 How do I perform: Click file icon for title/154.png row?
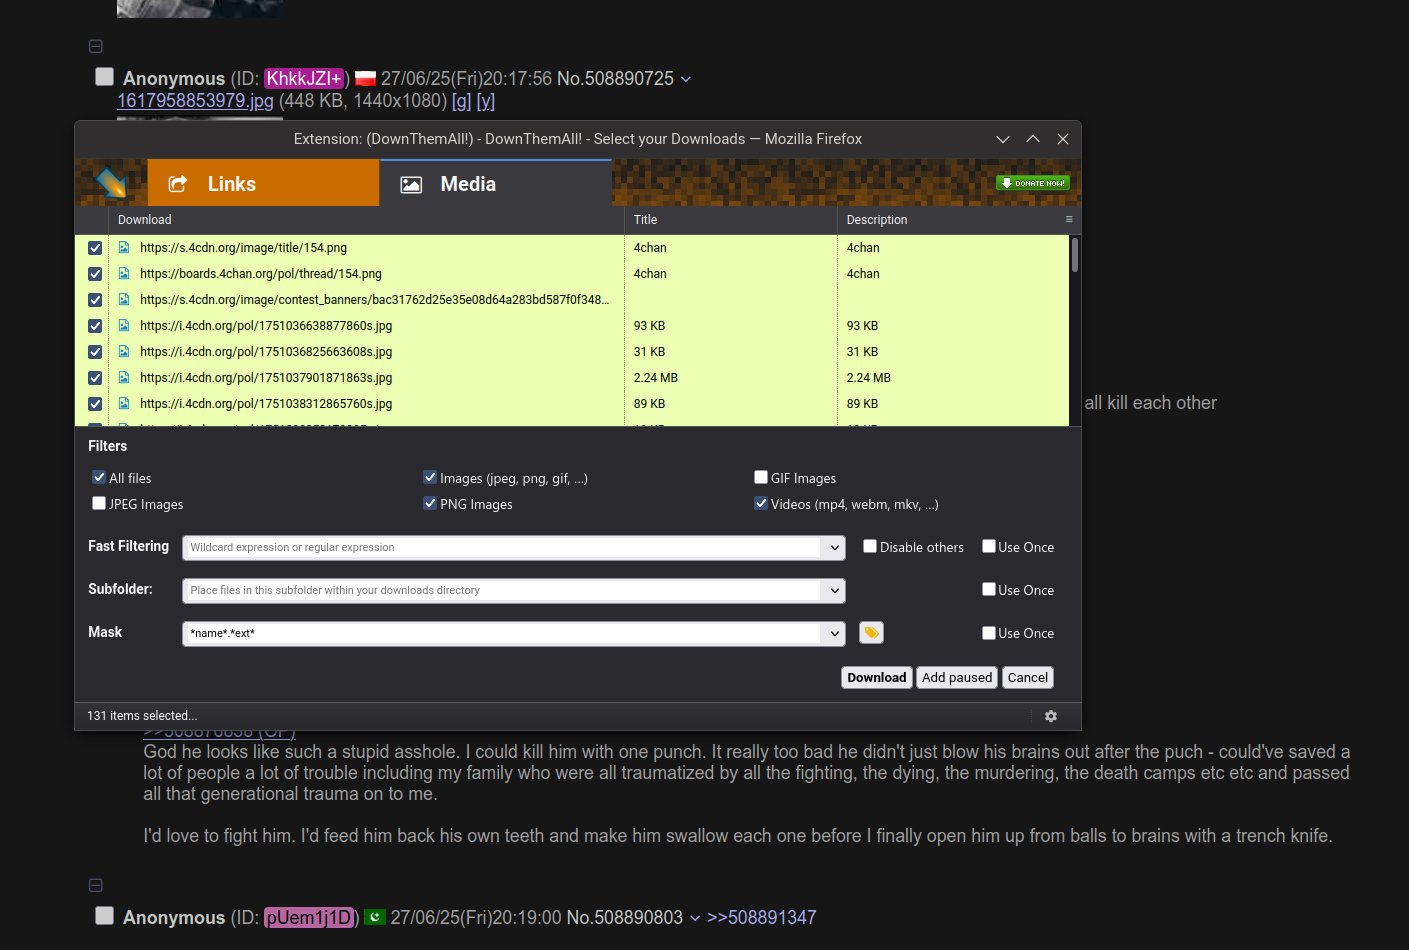pos(124,247)
